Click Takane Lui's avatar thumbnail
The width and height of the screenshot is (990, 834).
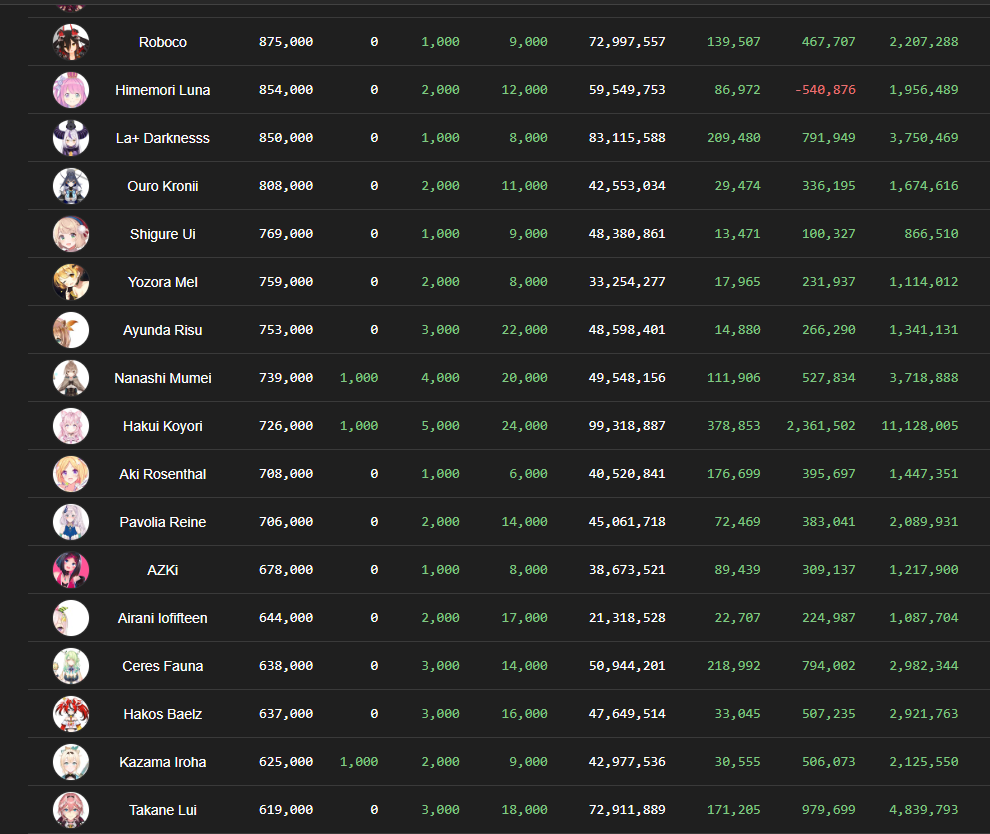click(71, 810)
